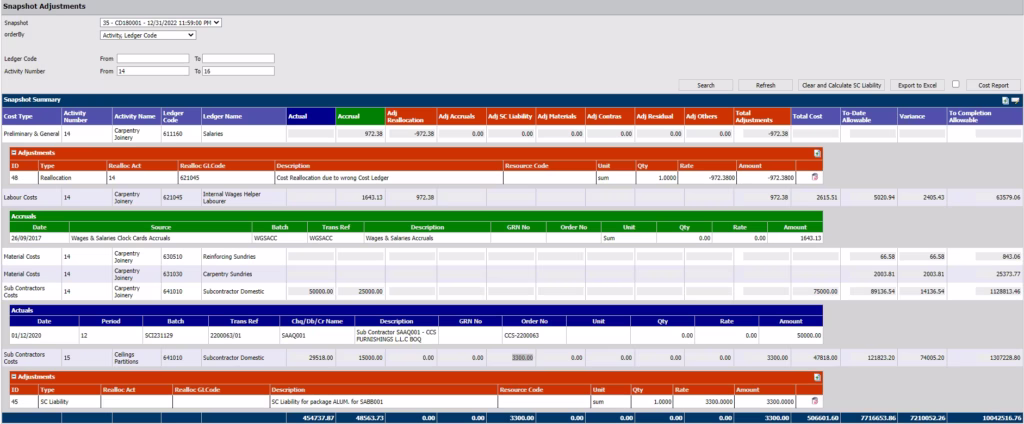
Task: Click the add icon in the Reallocation Adjustments header
Action: click(x=816, y=153)
